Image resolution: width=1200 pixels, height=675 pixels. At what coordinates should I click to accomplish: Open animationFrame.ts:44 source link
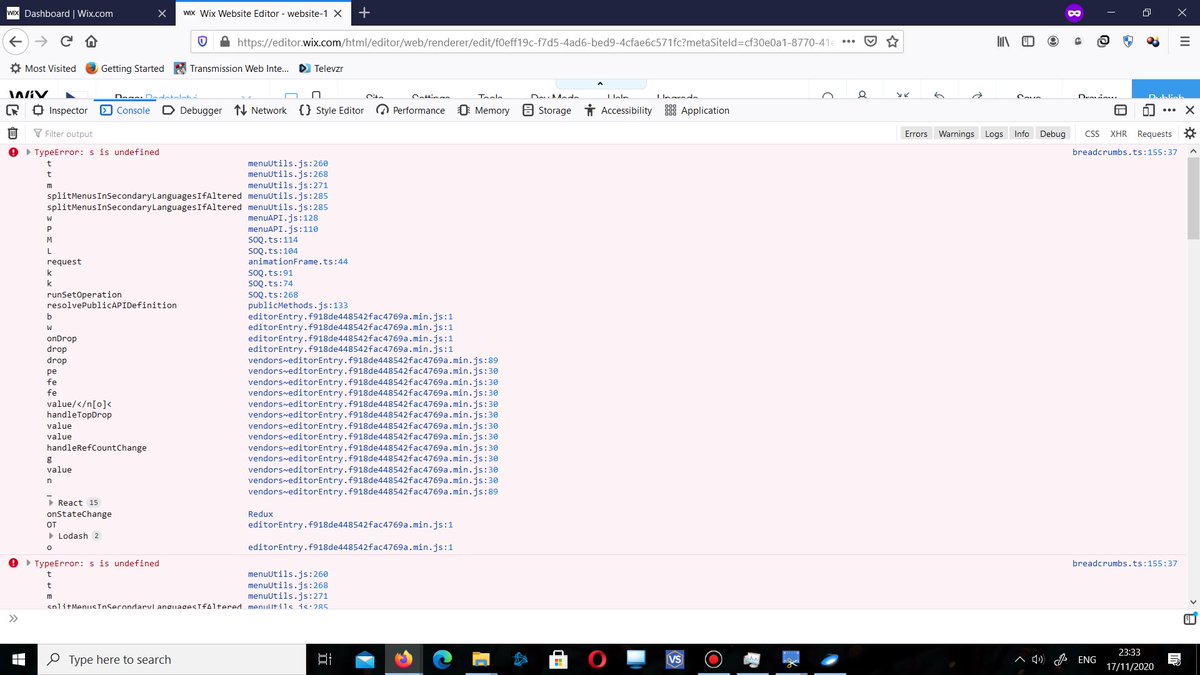tap(298, 262)
